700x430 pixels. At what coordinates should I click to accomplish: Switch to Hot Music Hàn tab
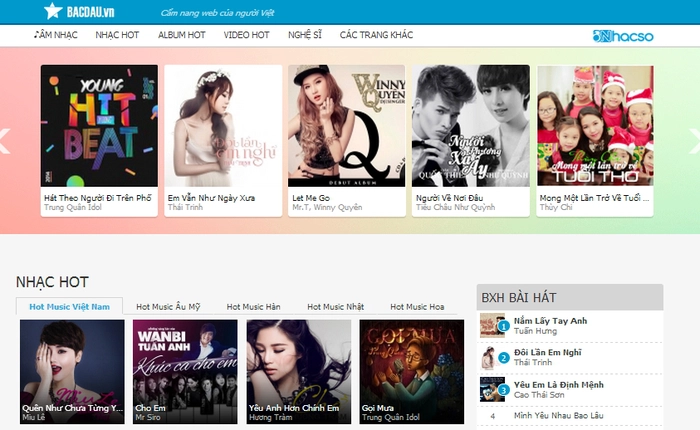(254, 307)
